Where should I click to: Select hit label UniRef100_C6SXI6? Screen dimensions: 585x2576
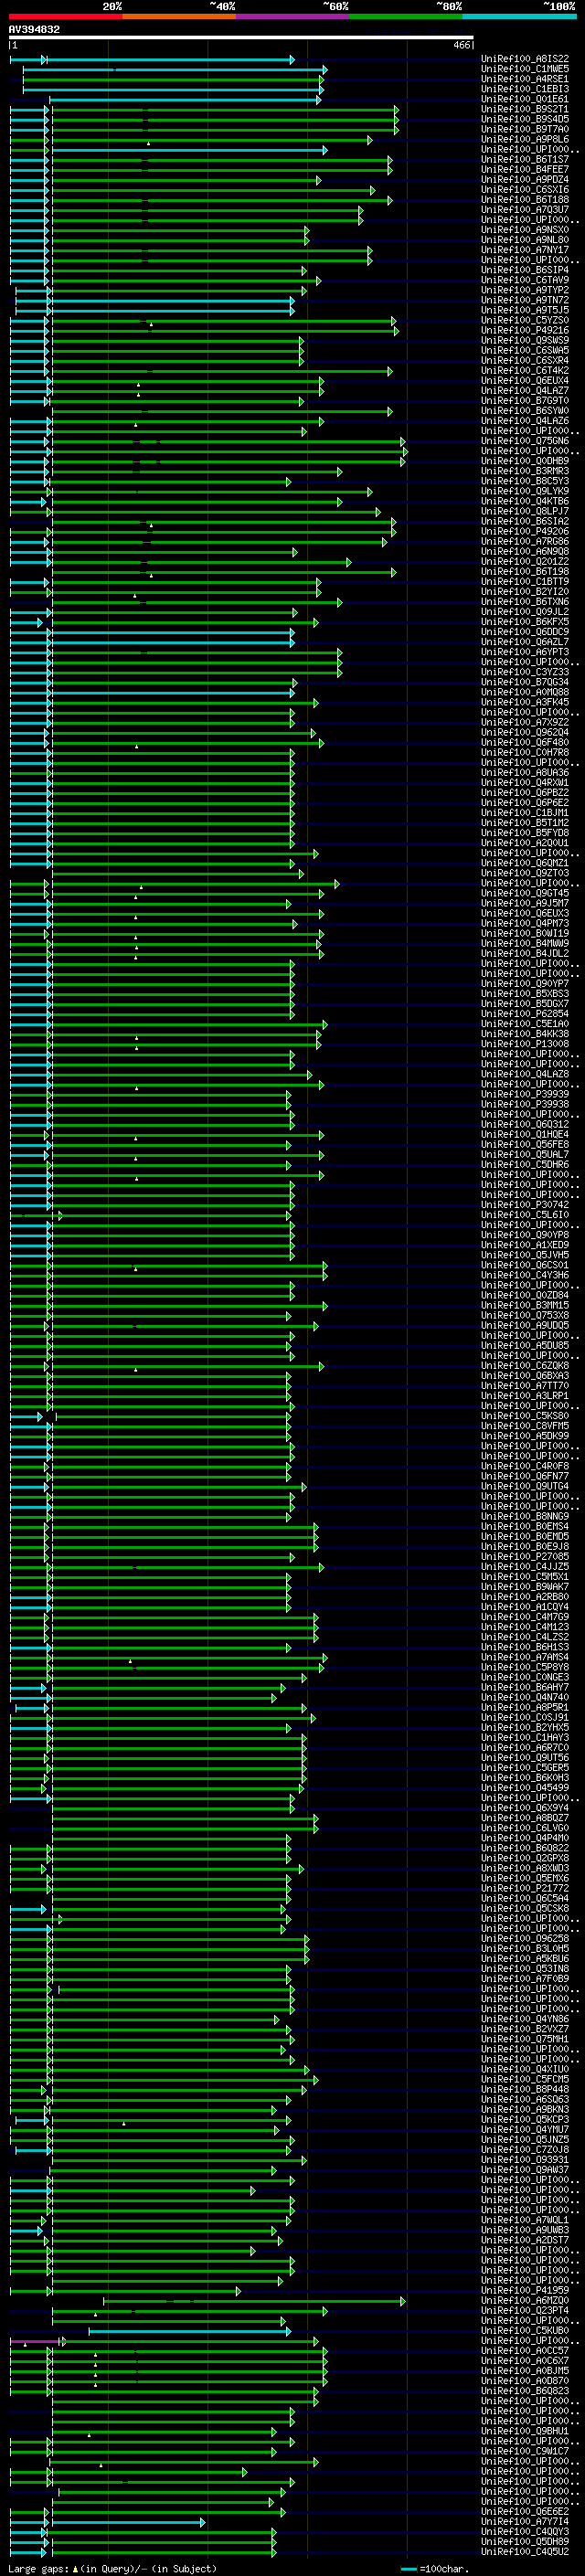525,189
